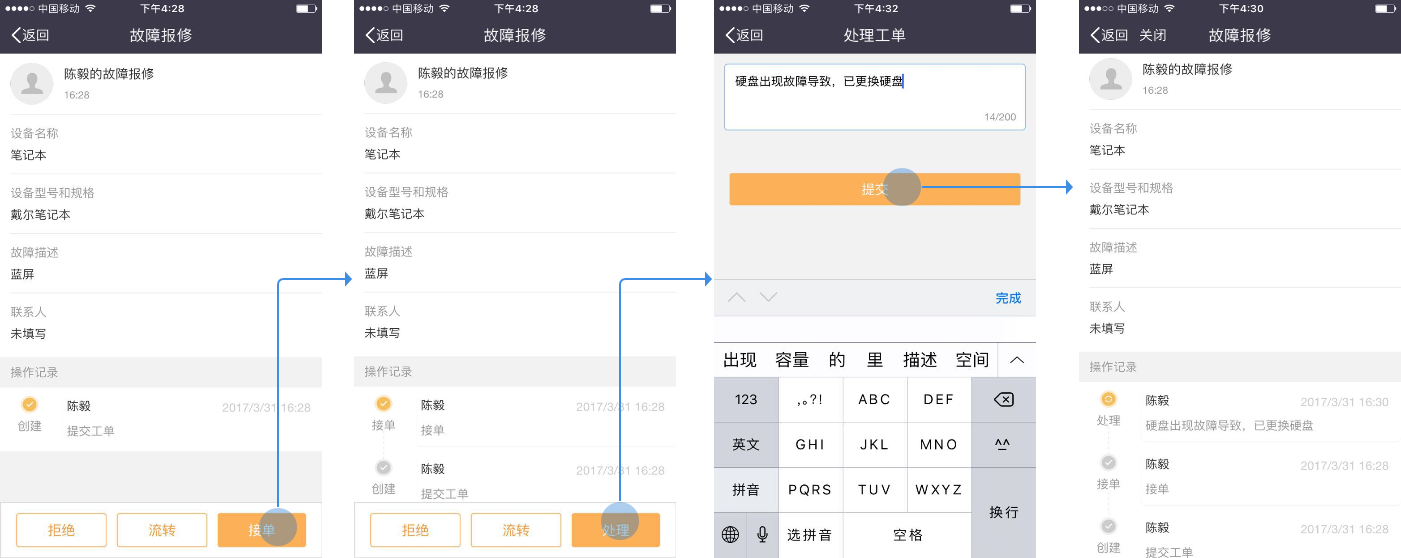
Task: Tap the 换行 return key
Action: 1003,513
